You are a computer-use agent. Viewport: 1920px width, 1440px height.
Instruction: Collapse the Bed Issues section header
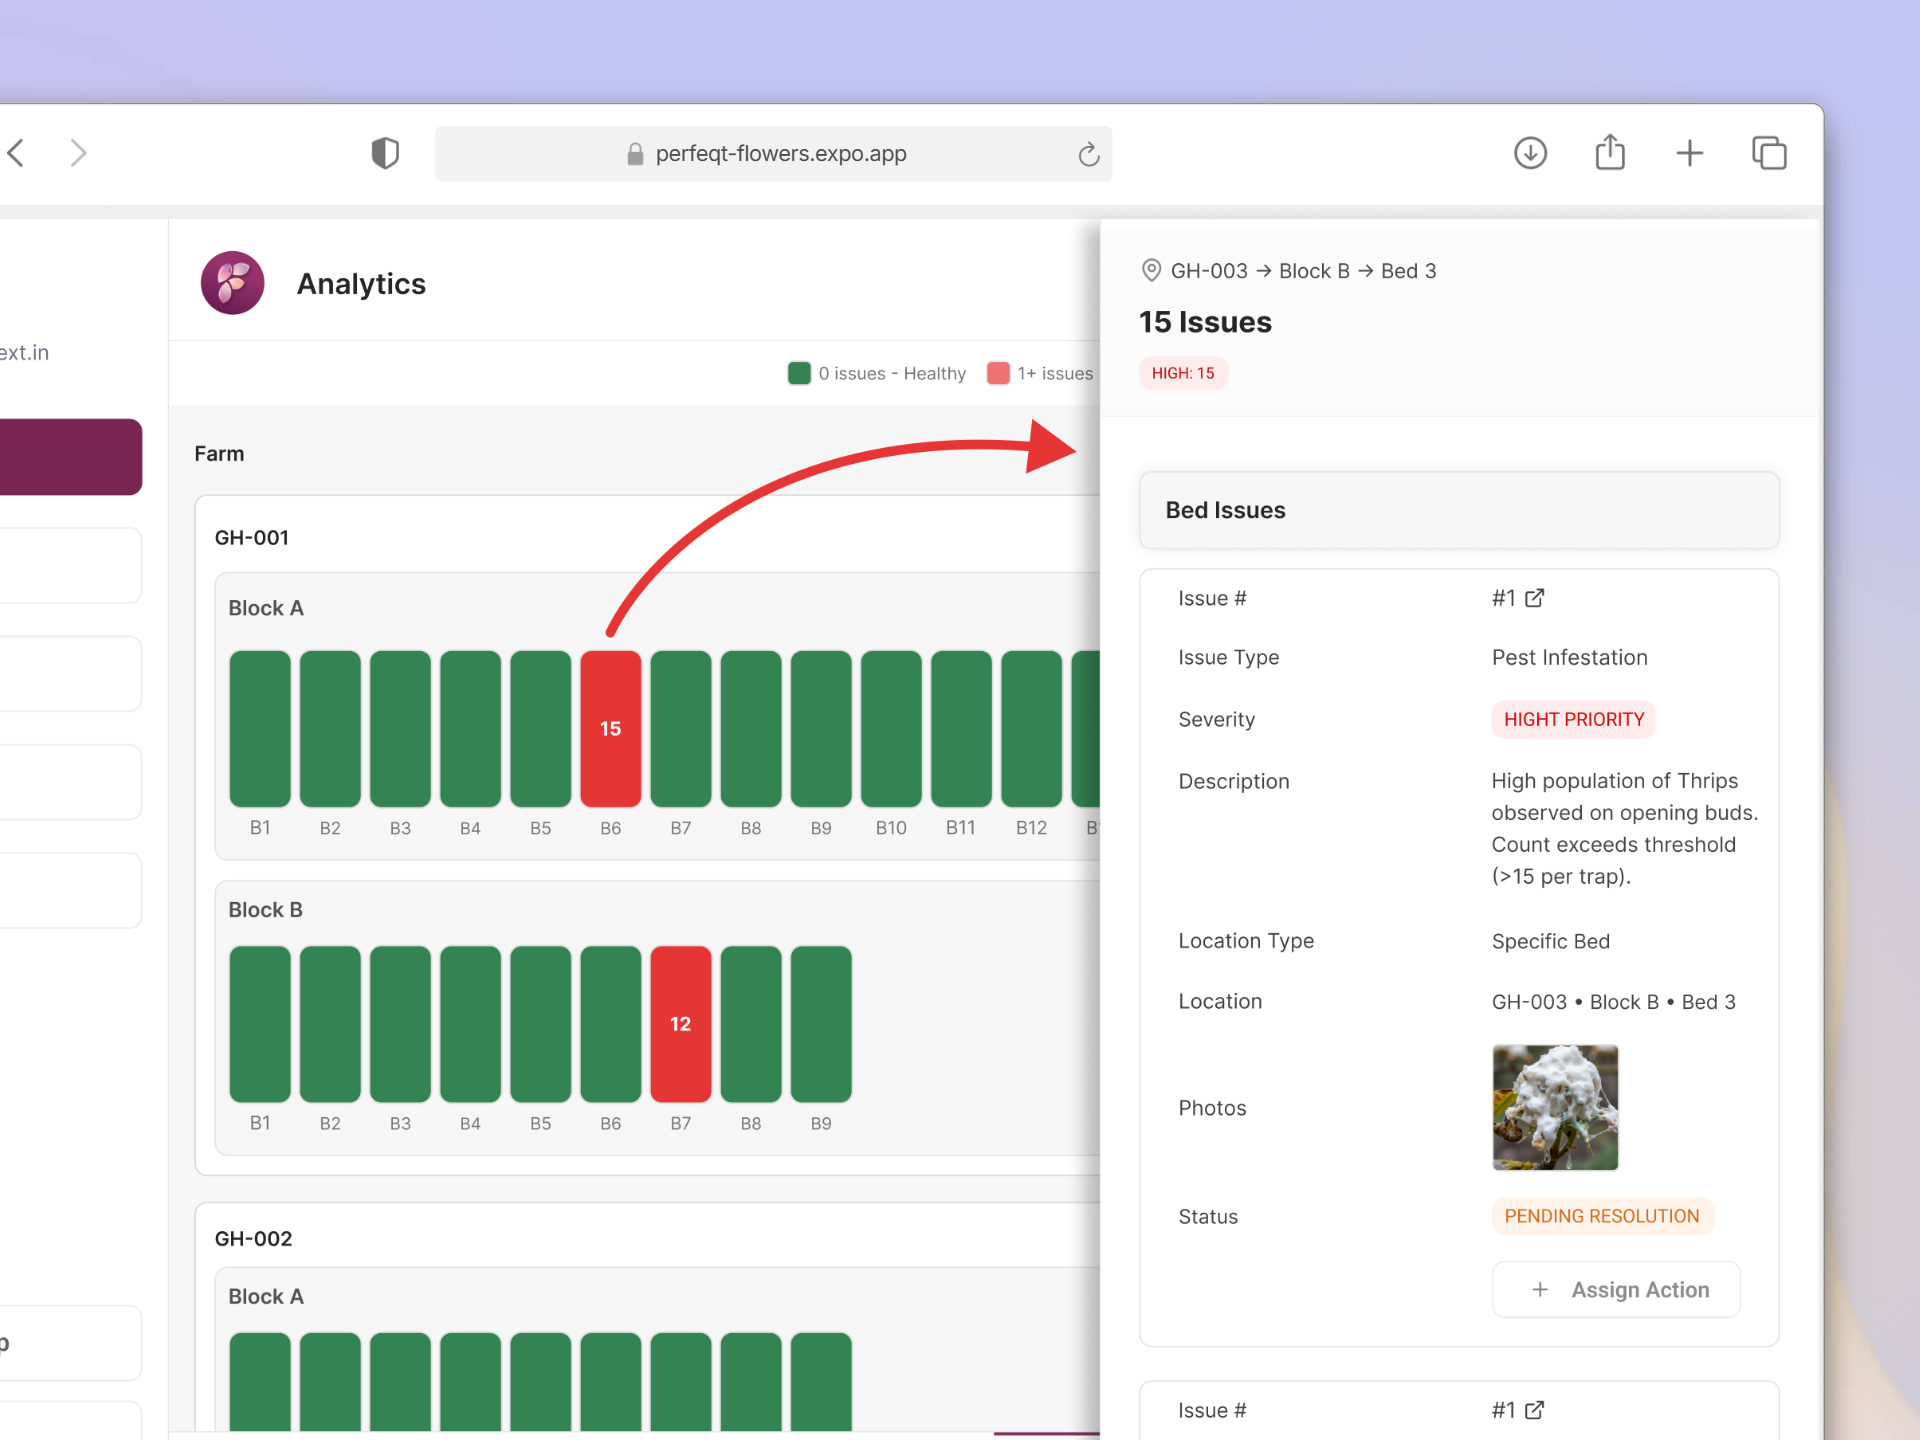pyautogui.click(x=1225, y=510)
